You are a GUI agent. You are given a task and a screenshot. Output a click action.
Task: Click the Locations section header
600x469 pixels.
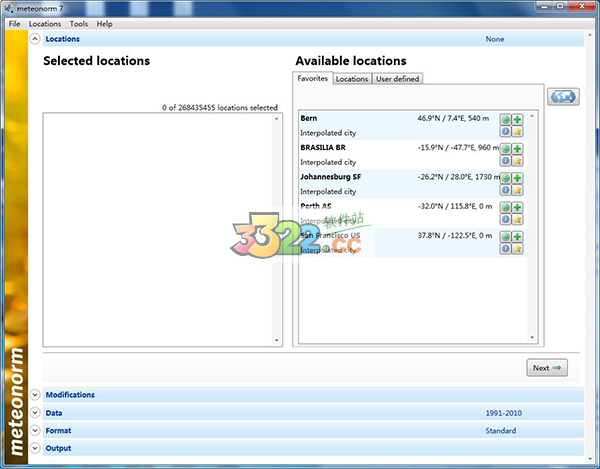(313, 39)
